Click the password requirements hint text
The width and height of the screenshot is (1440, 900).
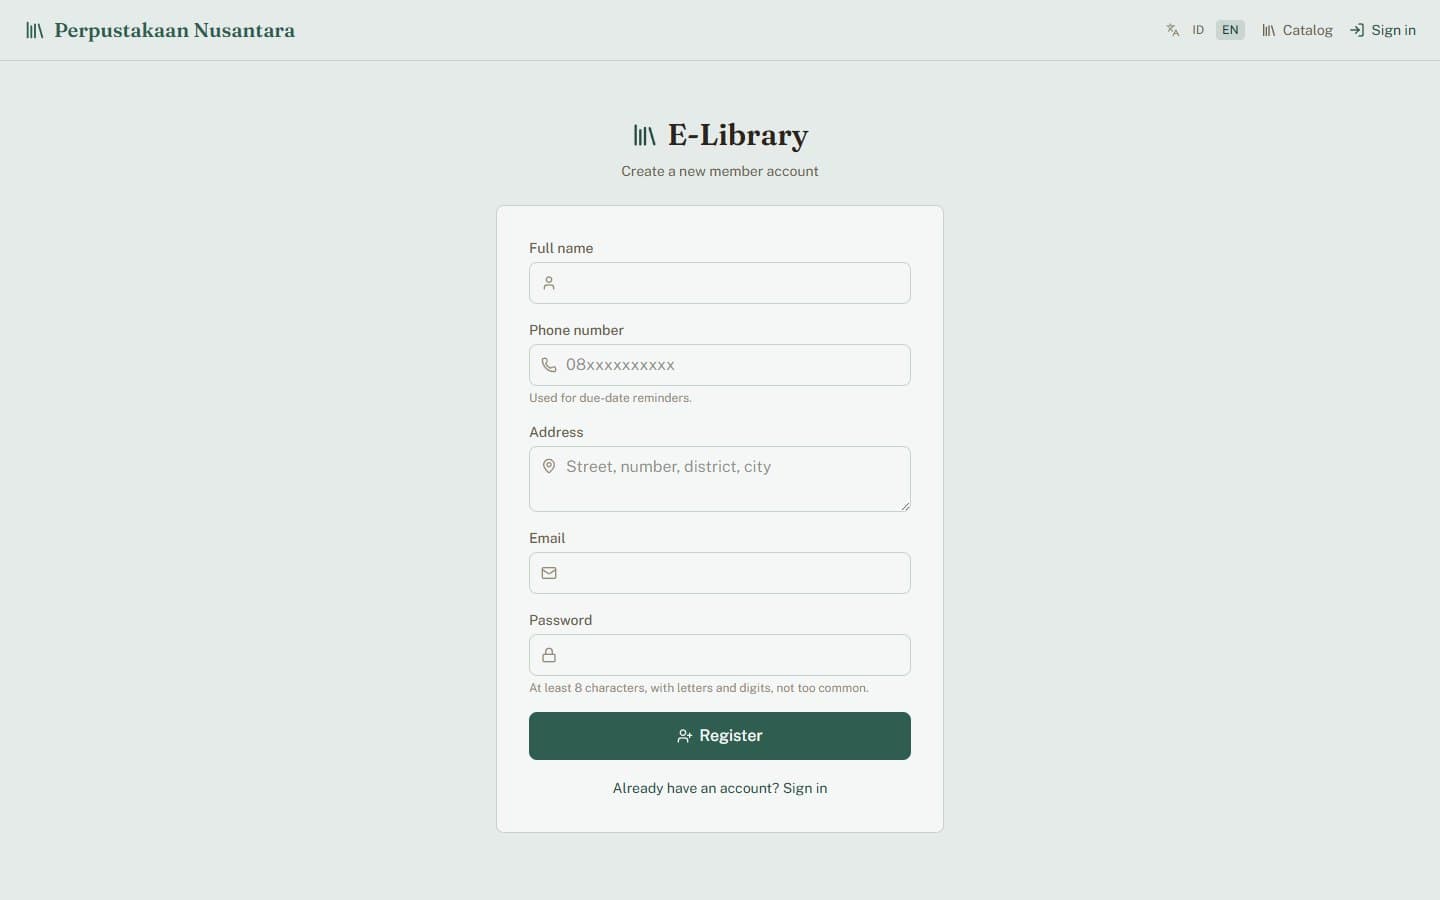699,688
